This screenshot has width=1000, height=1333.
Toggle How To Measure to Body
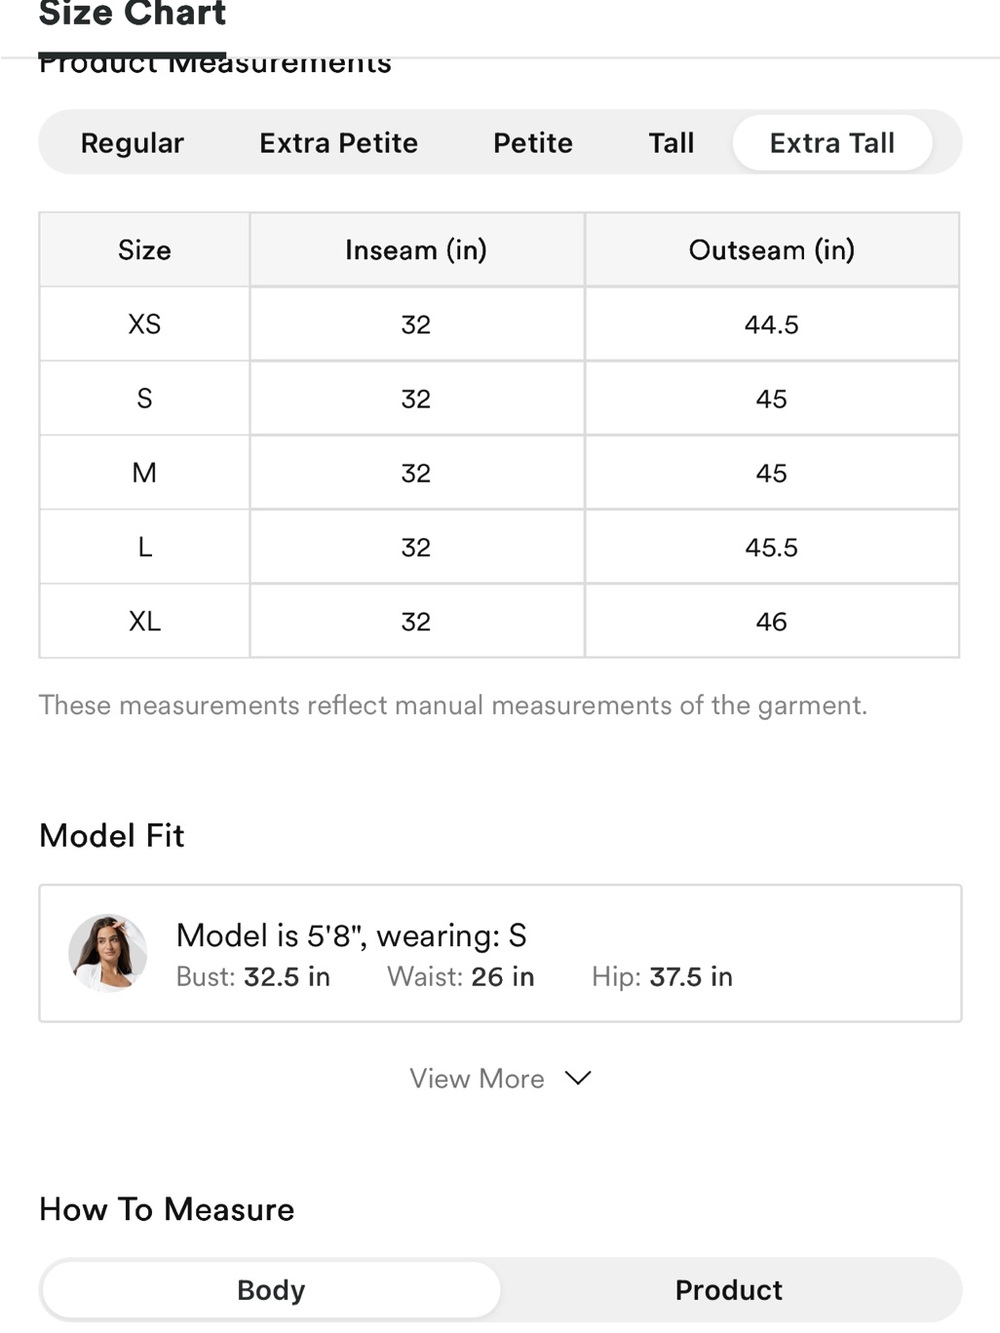click(x=271, y=1290)
